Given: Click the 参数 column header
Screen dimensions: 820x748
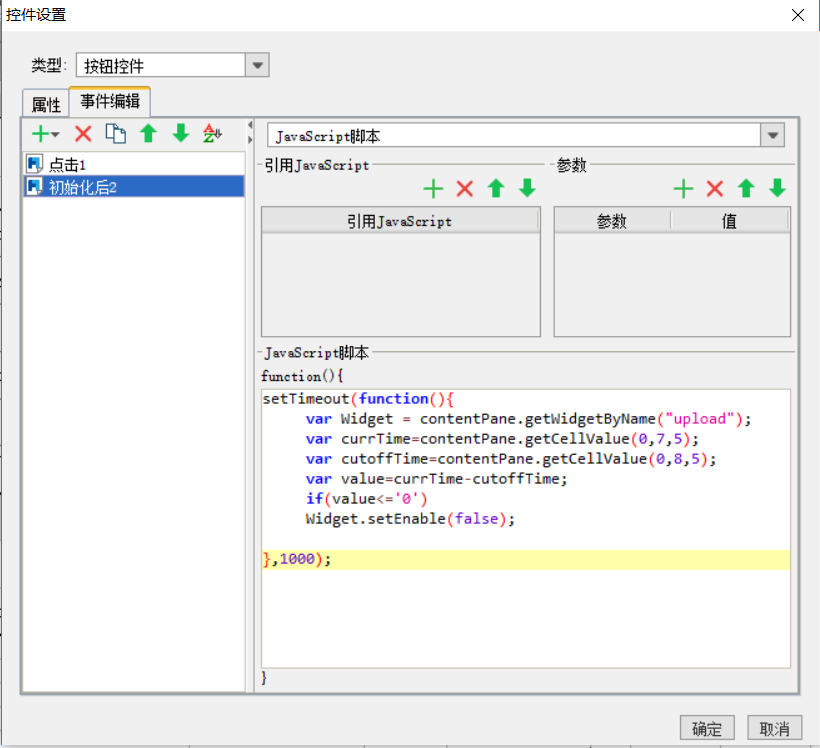Looking at the screenshot, I should pyautogui.click(x=612, y=221).
